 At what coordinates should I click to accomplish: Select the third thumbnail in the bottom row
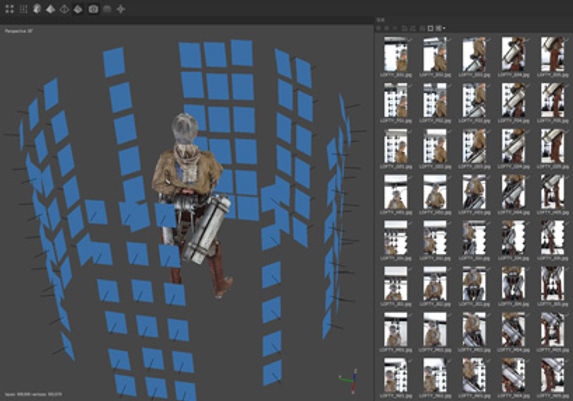[474, 375]
